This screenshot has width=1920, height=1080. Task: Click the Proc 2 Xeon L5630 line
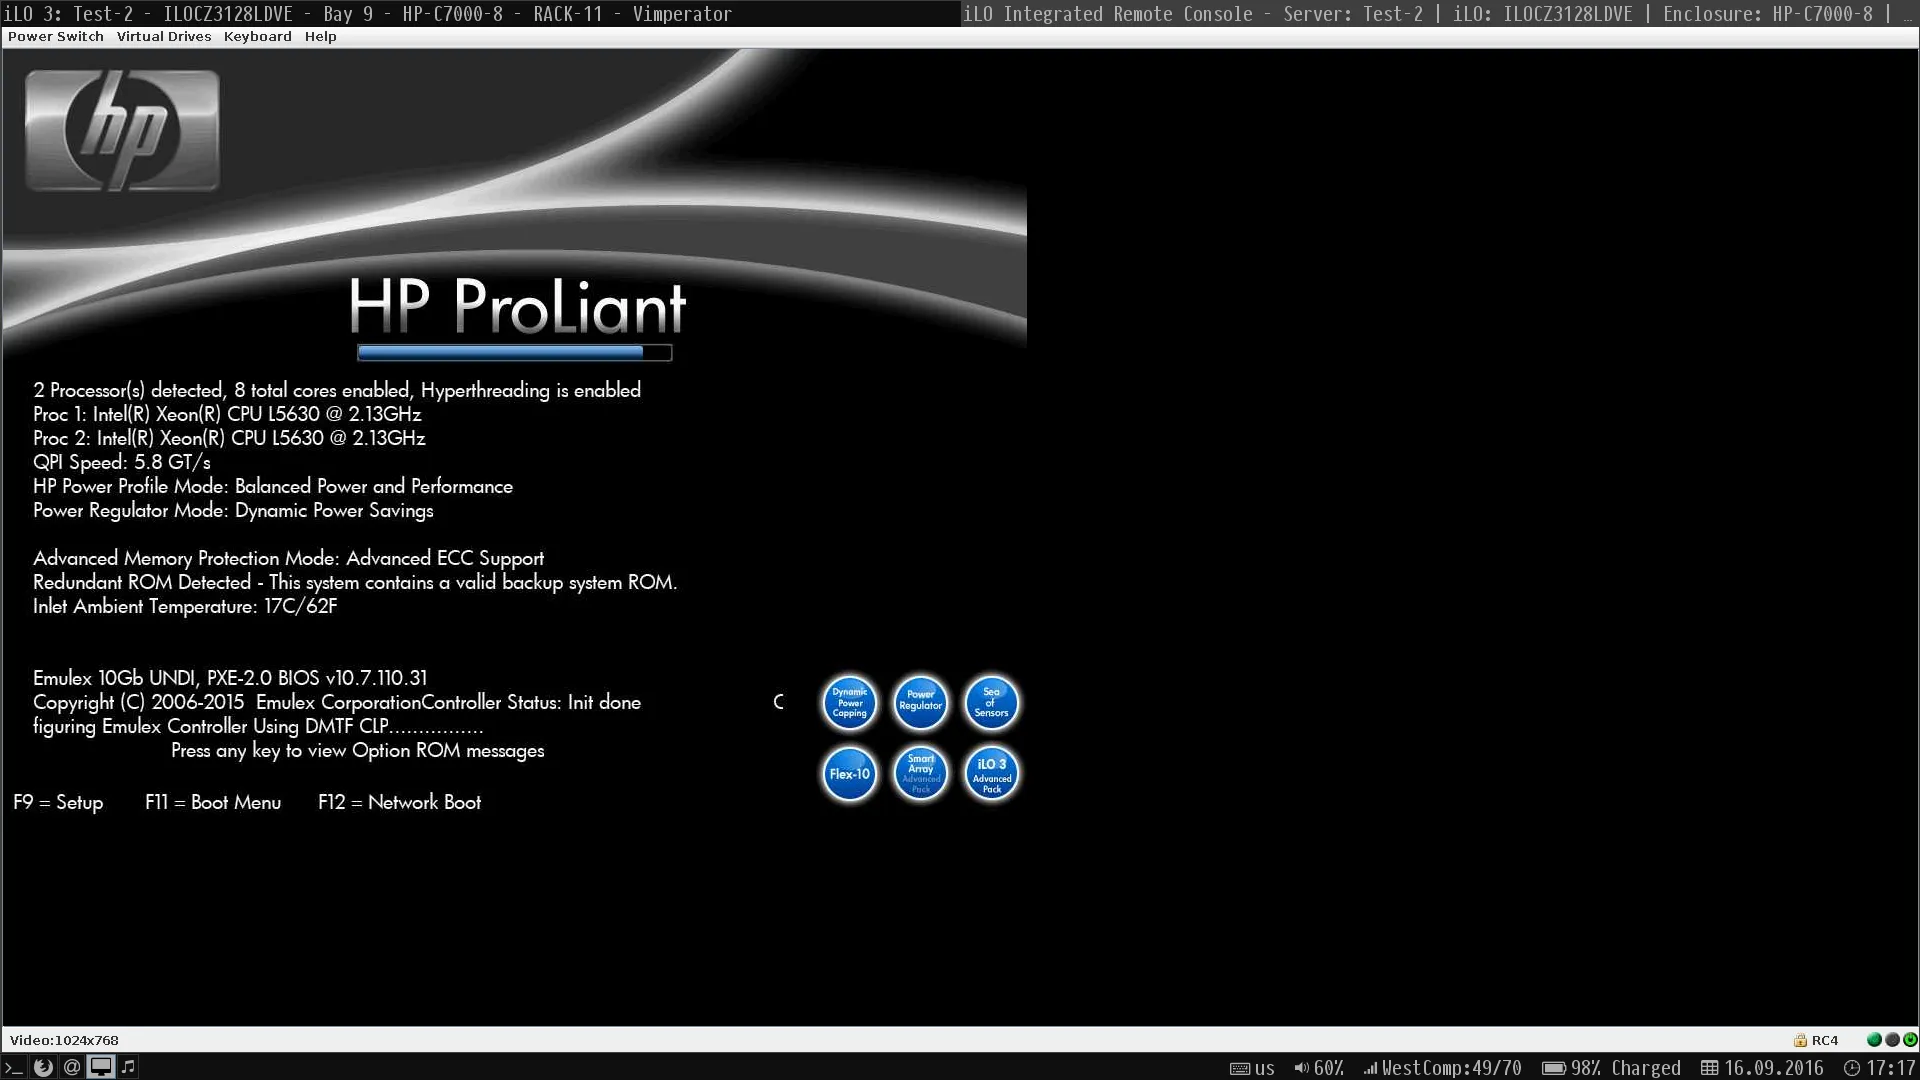tap(229, 438)
